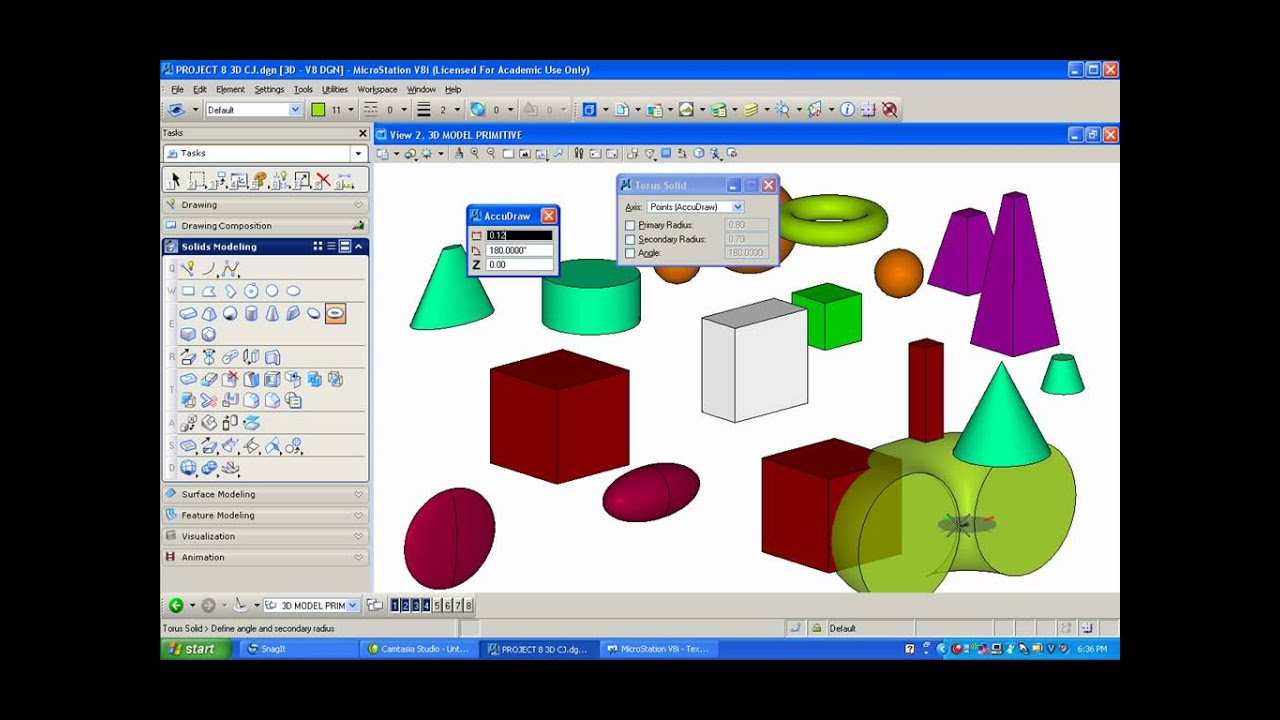Enable the Secondary Radius checkbox

630,239
